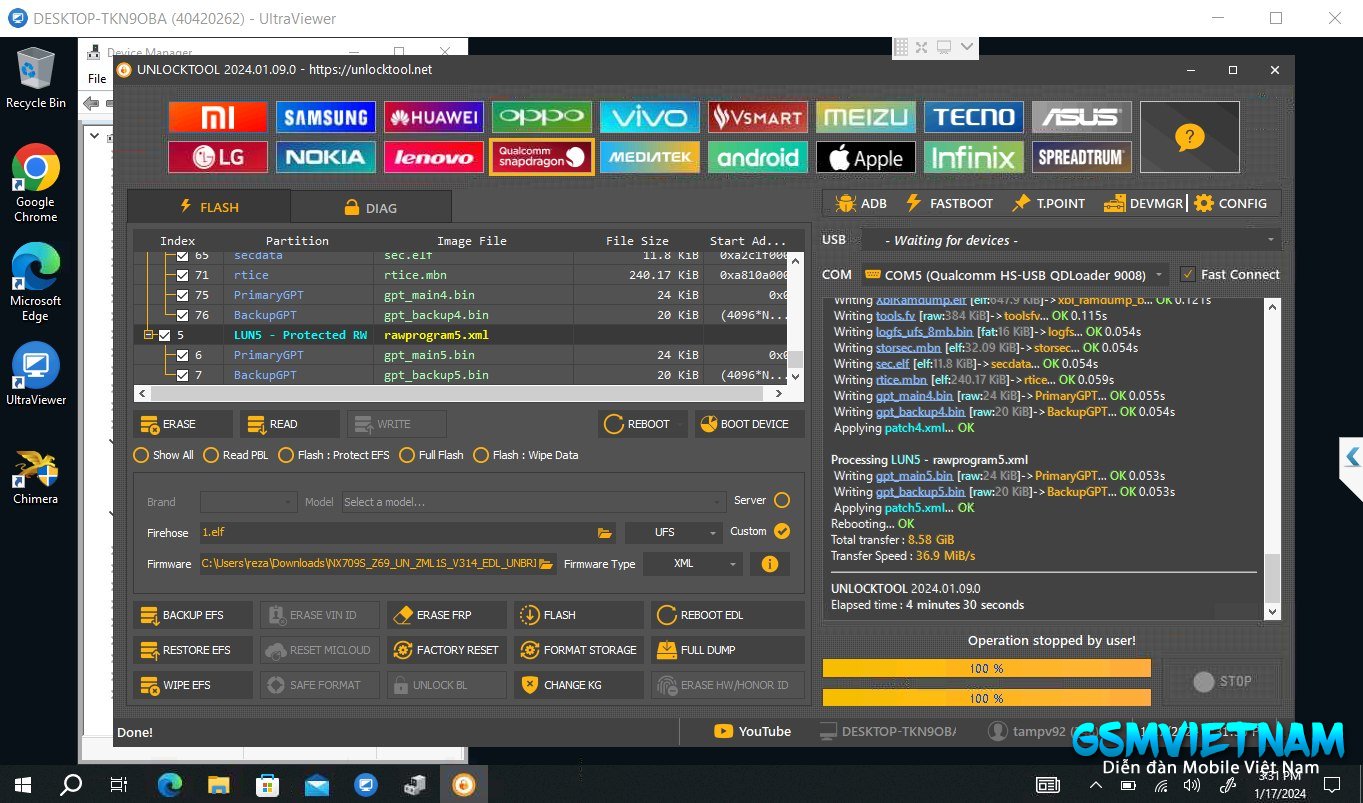Select the Samsung brand icon
The image size is (1363, 803).
[326, 117]
